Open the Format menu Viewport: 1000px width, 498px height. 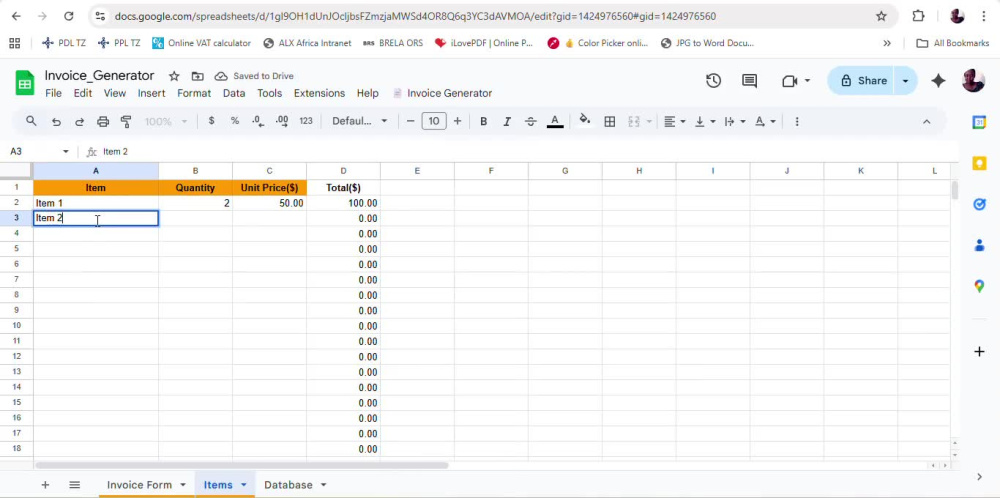point(194,93)
